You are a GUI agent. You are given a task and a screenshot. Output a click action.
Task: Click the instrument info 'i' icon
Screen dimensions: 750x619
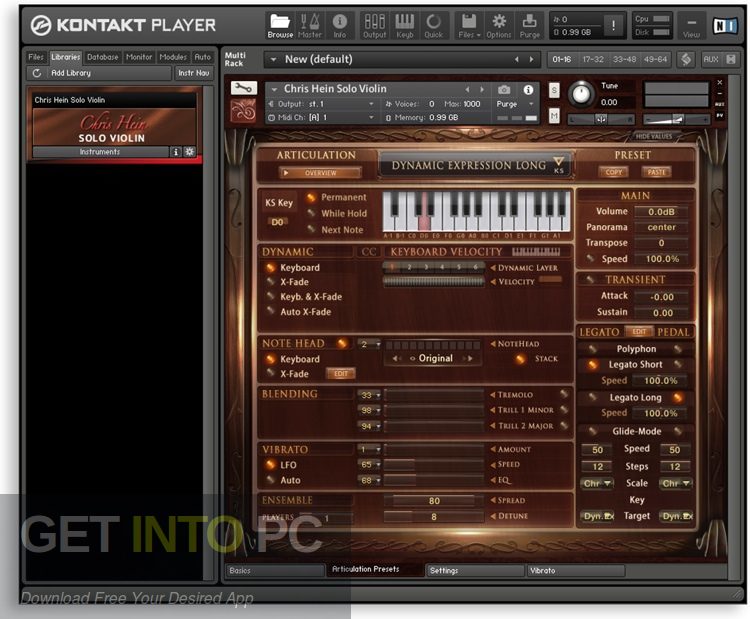[528, 89]
